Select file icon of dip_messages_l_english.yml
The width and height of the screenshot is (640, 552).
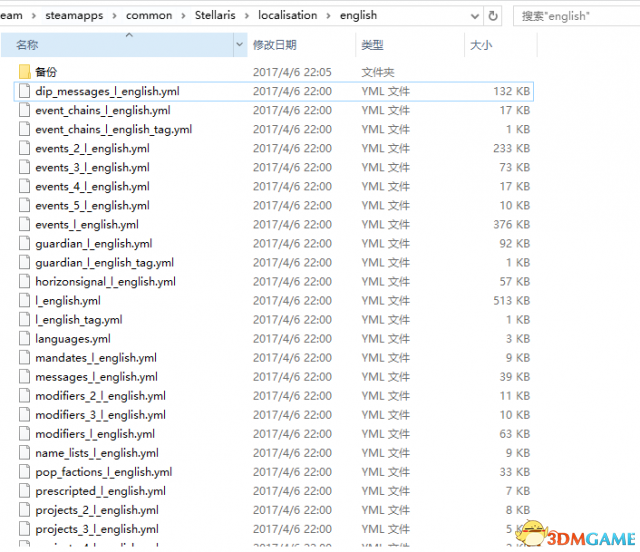click(24, 91)
